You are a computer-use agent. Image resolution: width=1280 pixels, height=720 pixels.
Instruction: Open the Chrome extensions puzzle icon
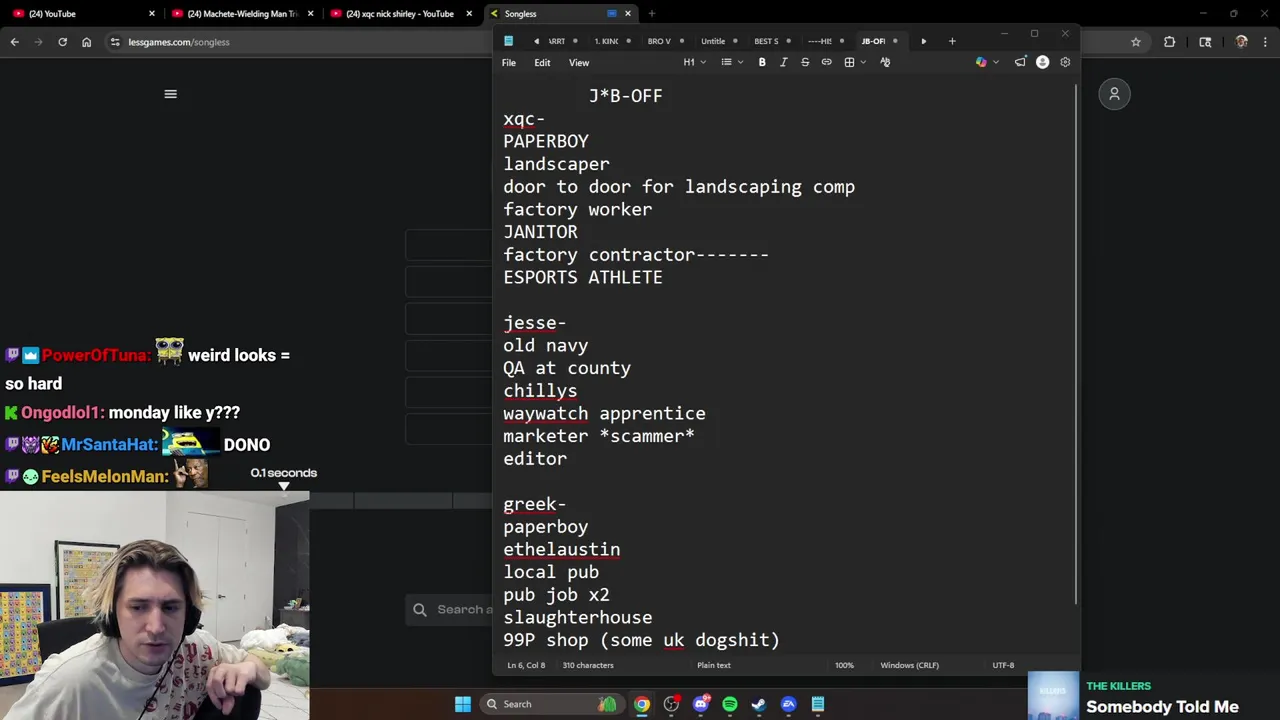1169,42
